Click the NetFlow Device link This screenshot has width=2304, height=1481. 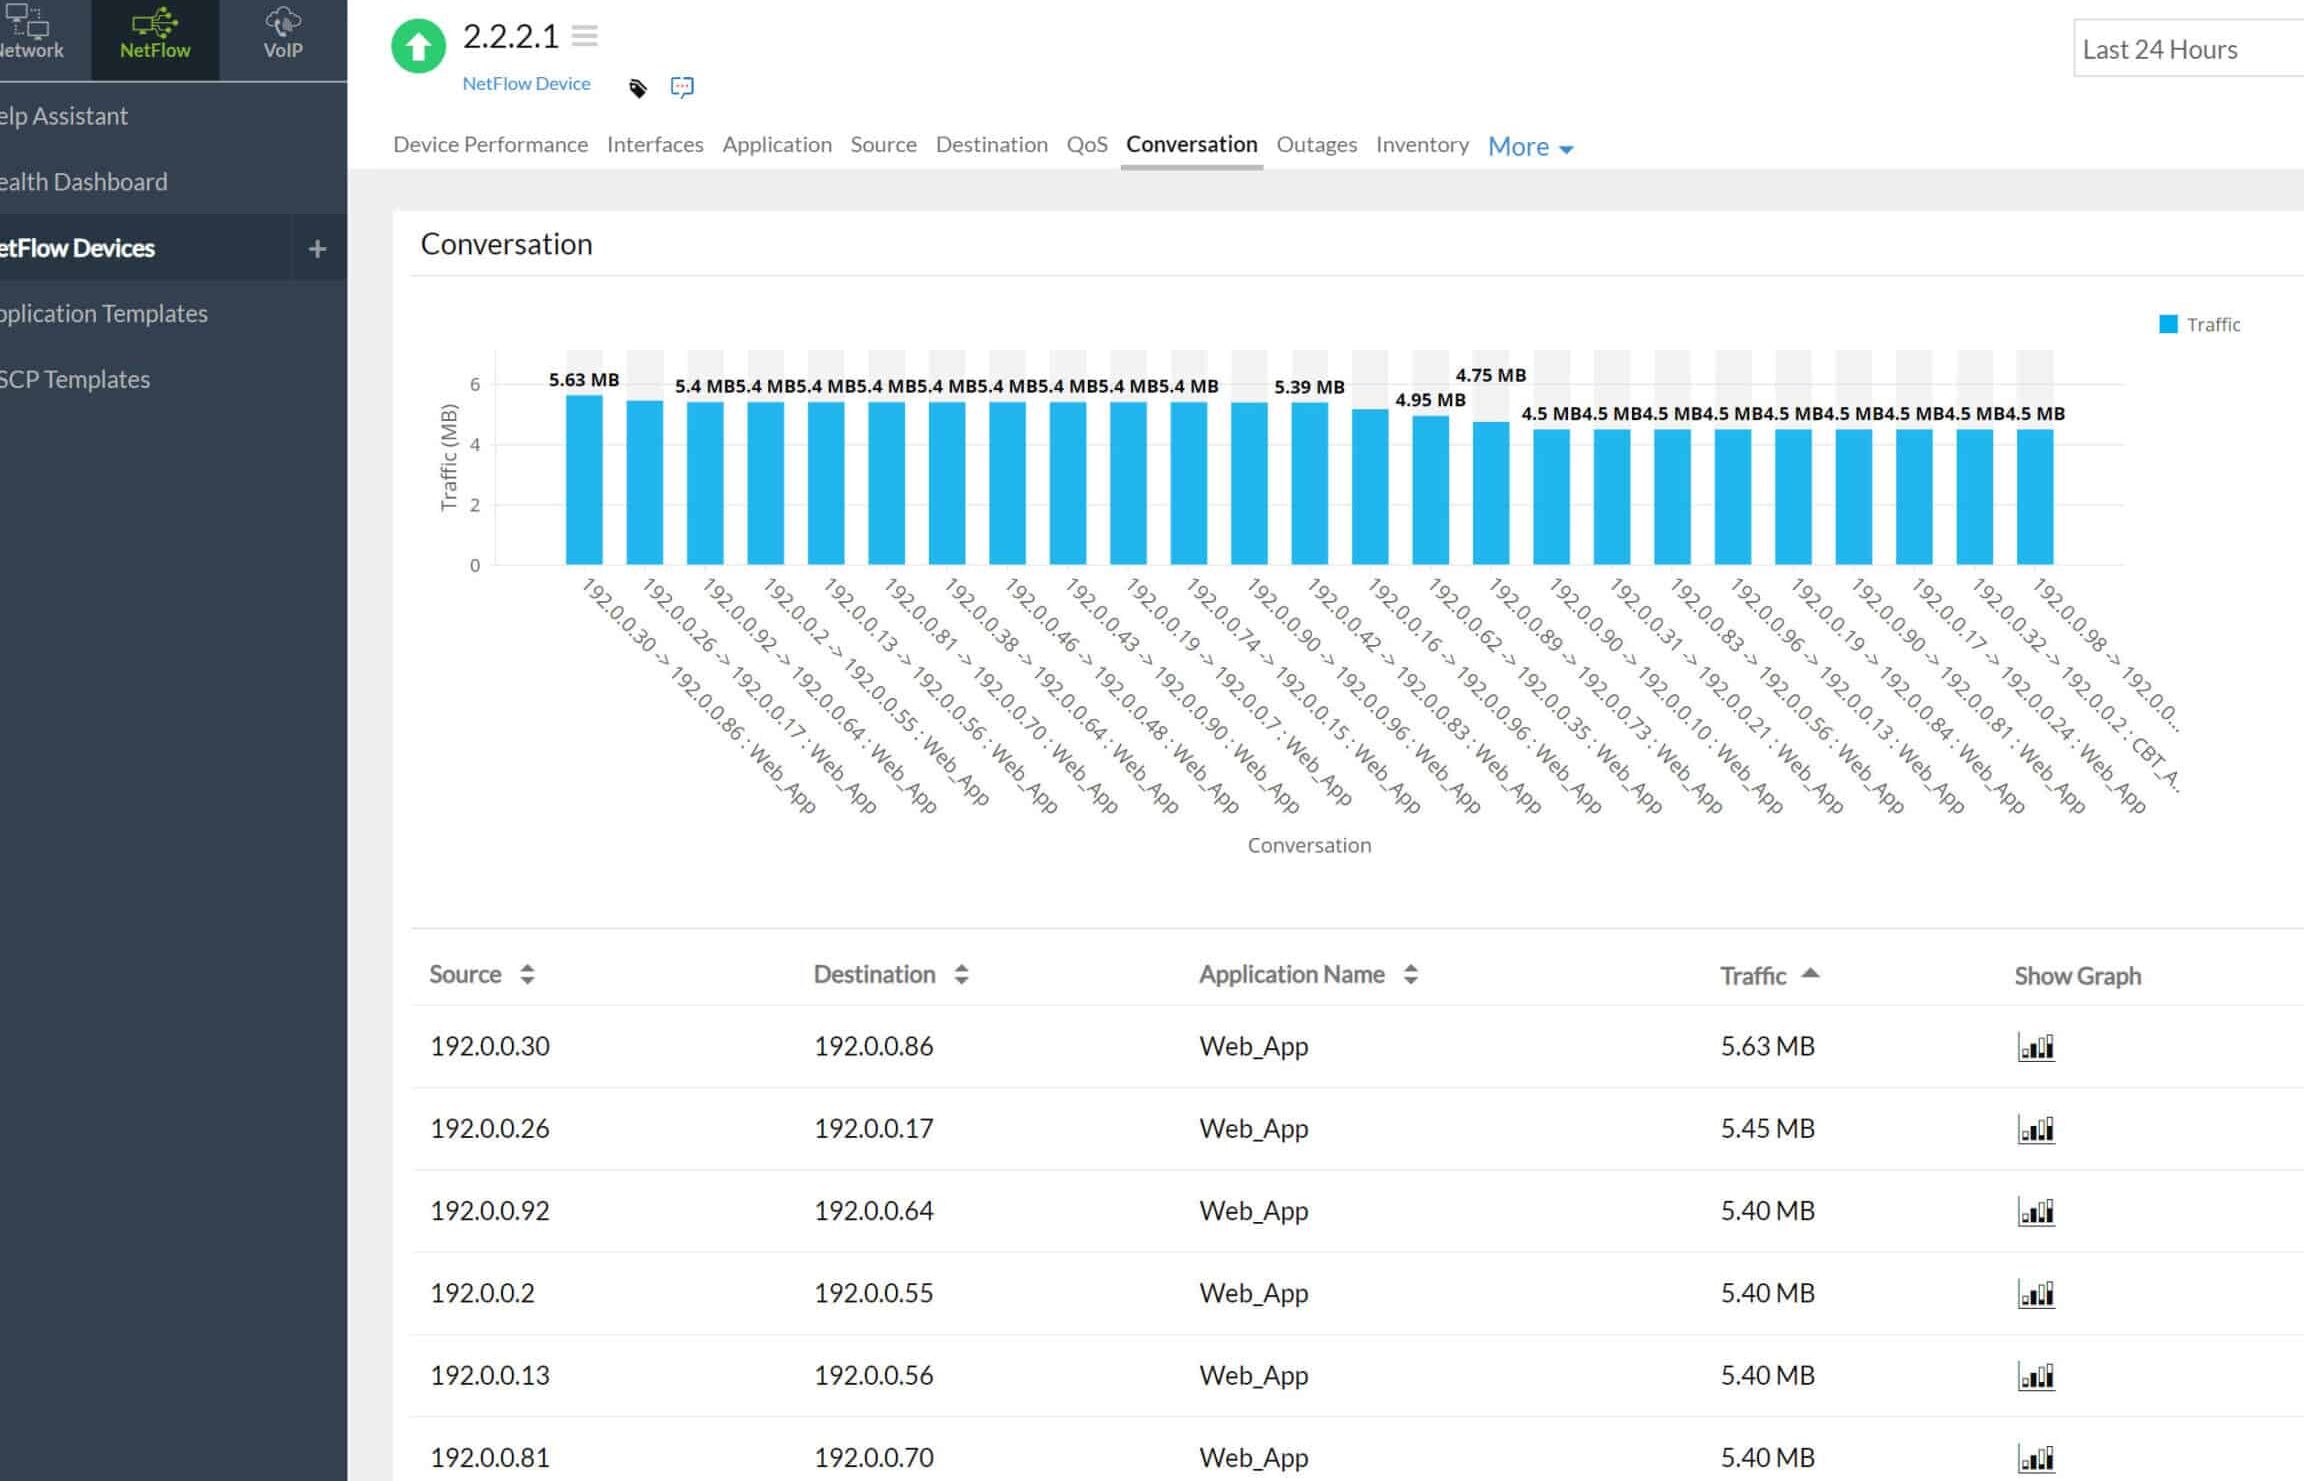[526, 84]
